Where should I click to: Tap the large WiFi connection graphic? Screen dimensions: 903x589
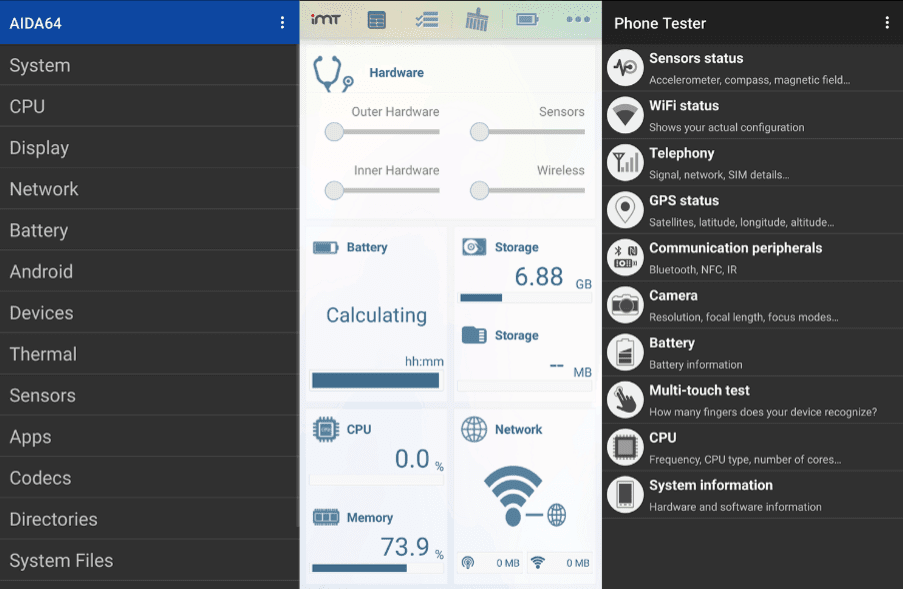coord(524,496)
